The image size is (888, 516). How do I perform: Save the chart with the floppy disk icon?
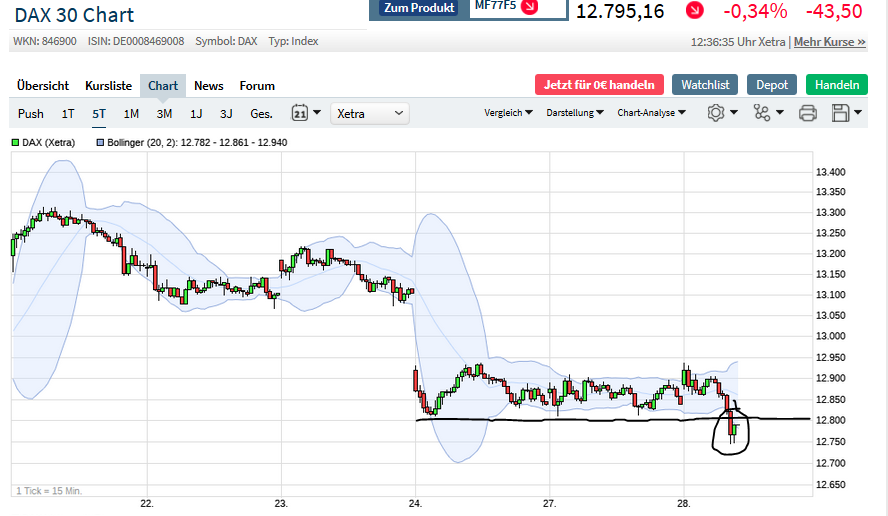[840, 113]
